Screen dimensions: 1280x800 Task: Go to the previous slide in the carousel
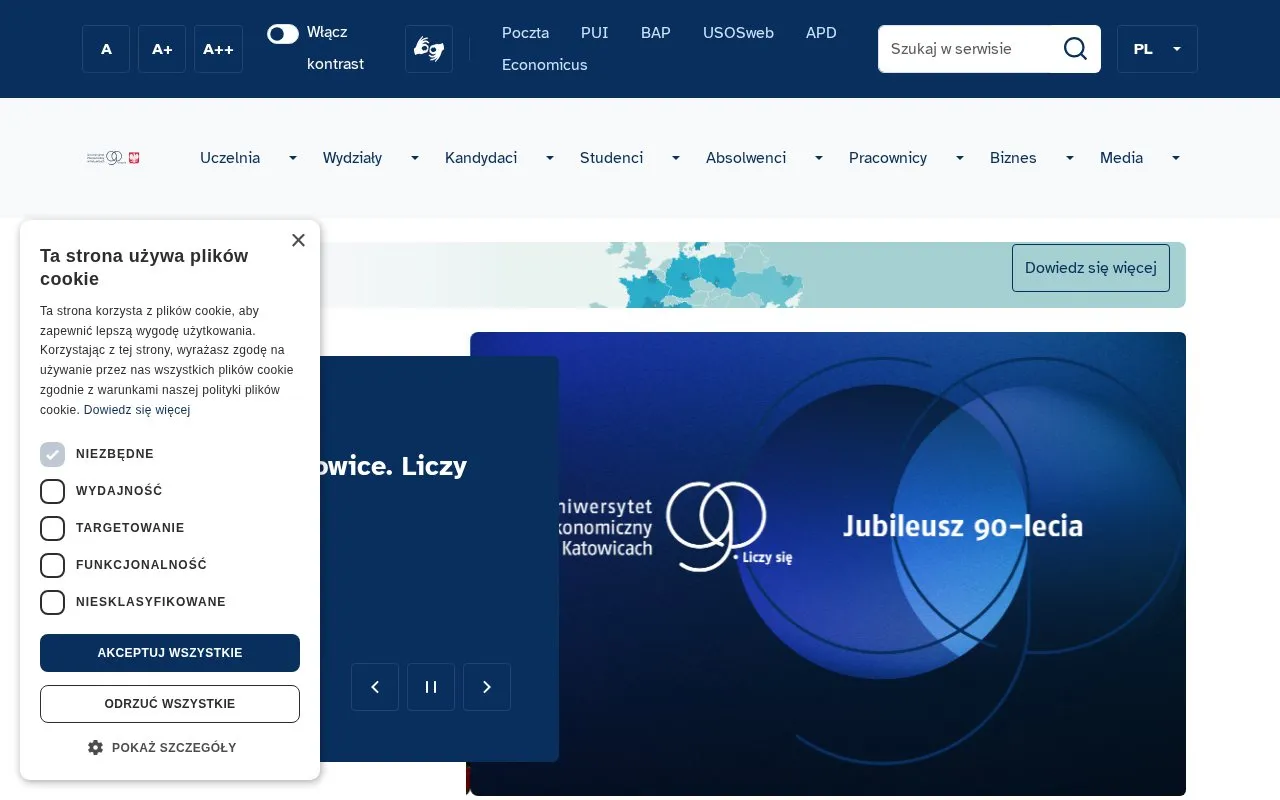375,687
